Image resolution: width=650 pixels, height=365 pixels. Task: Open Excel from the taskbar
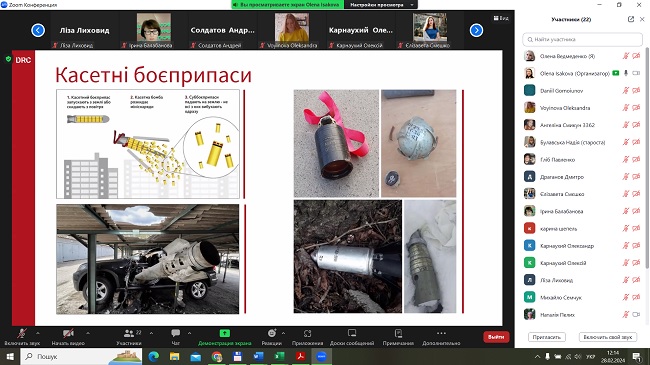(279, 356)
